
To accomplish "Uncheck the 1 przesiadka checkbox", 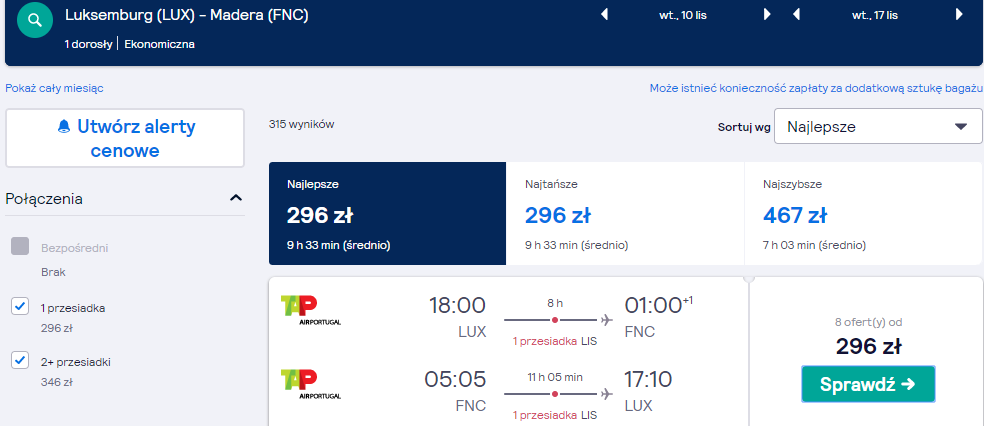I will 20,307.
